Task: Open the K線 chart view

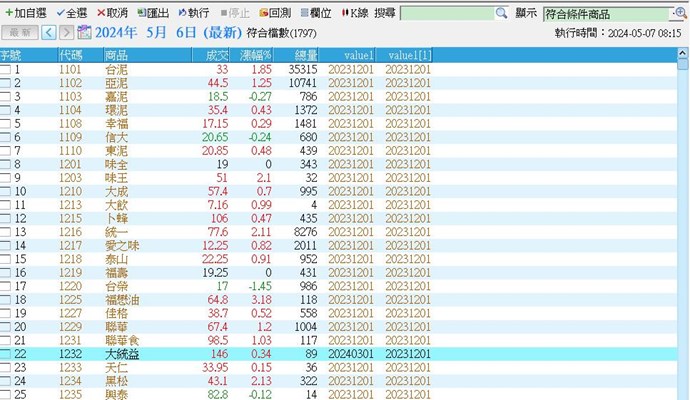Action: point(354,13)
